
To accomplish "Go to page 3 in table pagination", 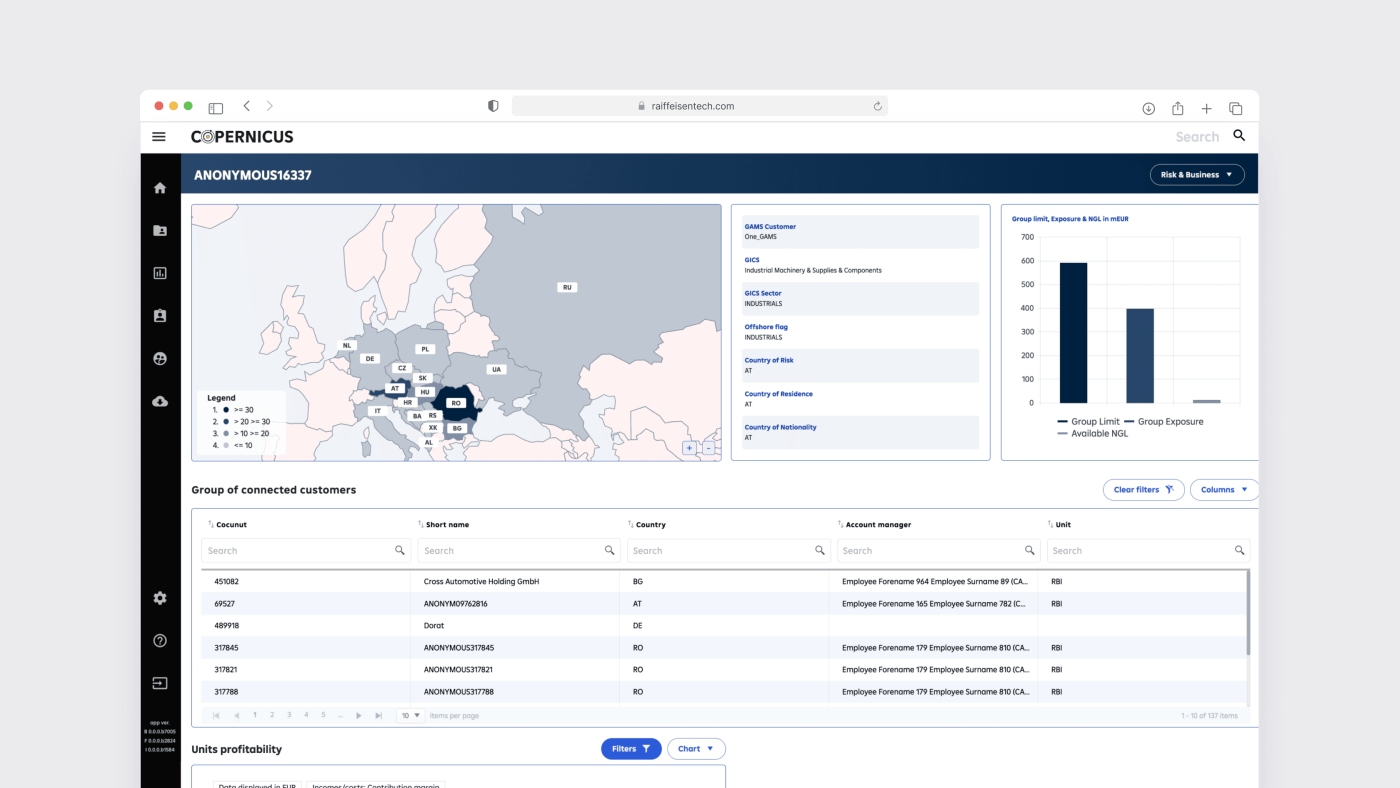I will tap(289, 715).
